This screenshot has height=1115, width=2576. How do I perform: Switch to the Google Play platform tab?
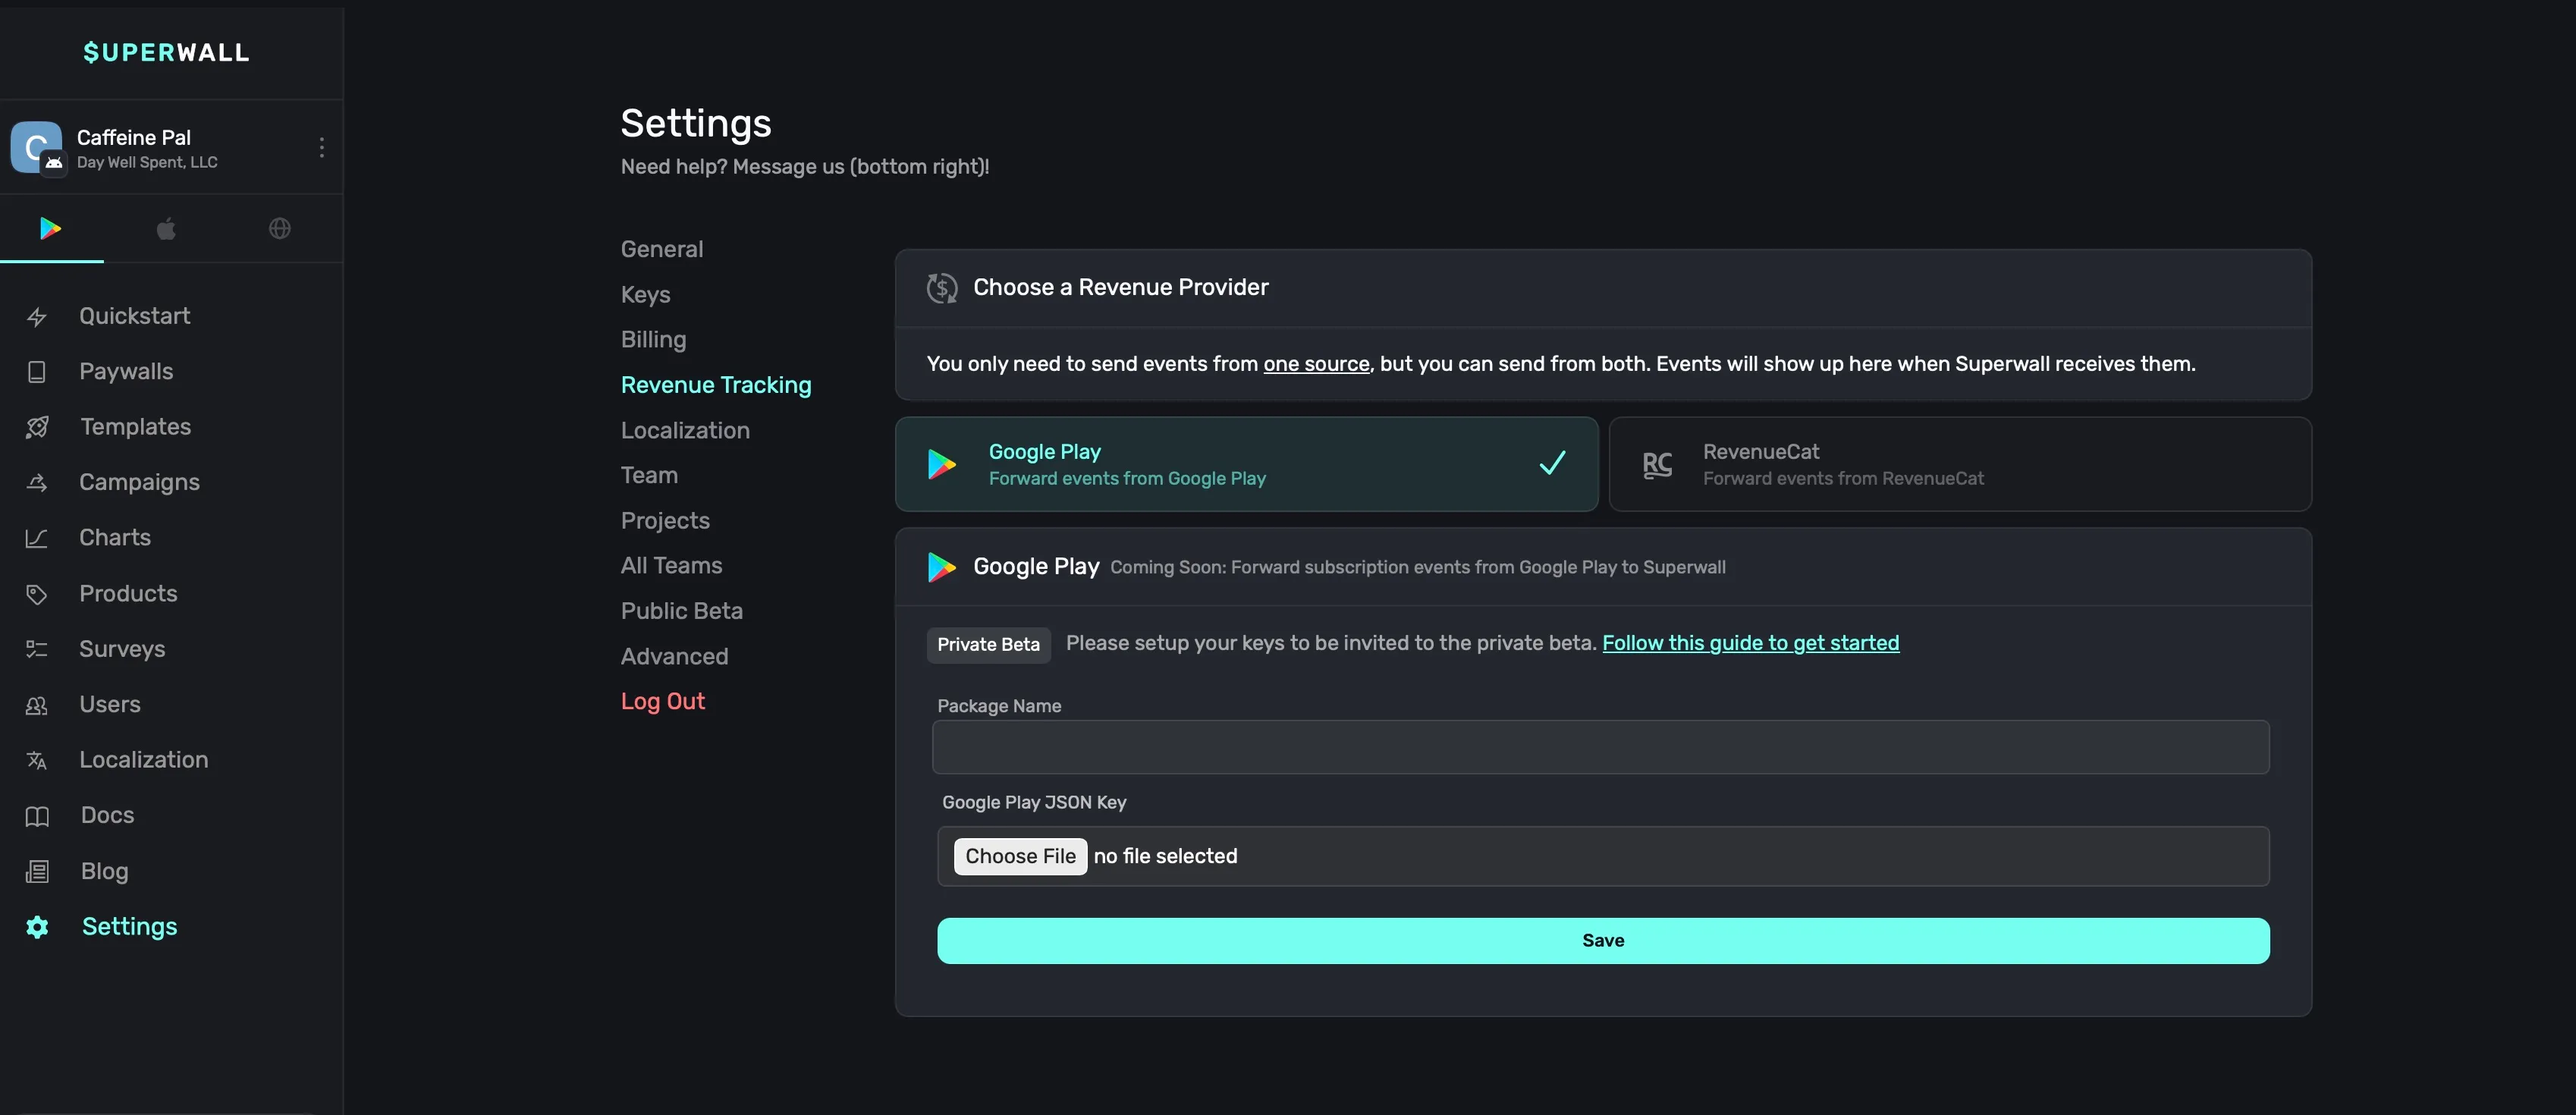[51, 228]
